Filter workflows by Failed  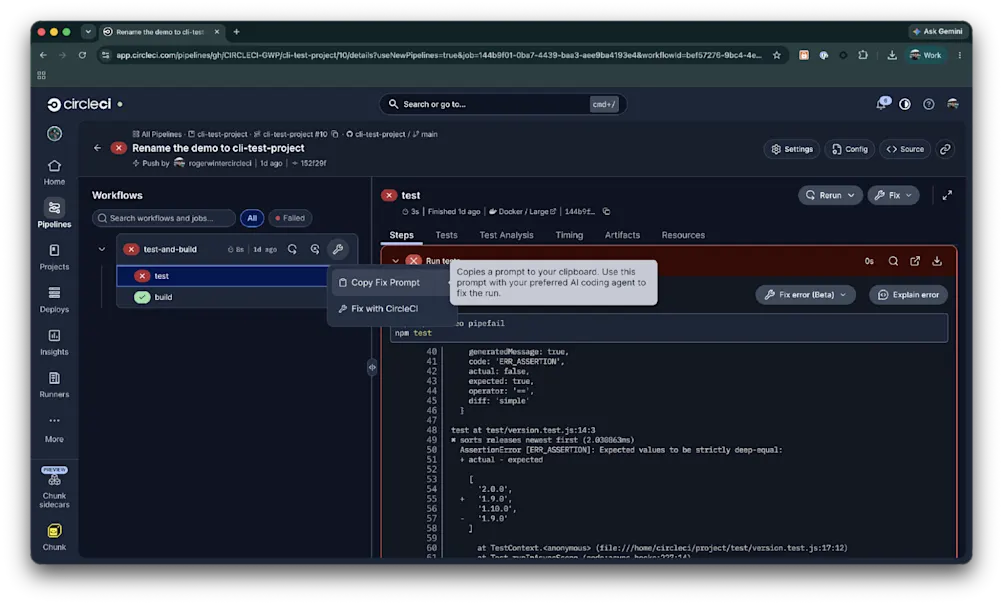(290, 218)
